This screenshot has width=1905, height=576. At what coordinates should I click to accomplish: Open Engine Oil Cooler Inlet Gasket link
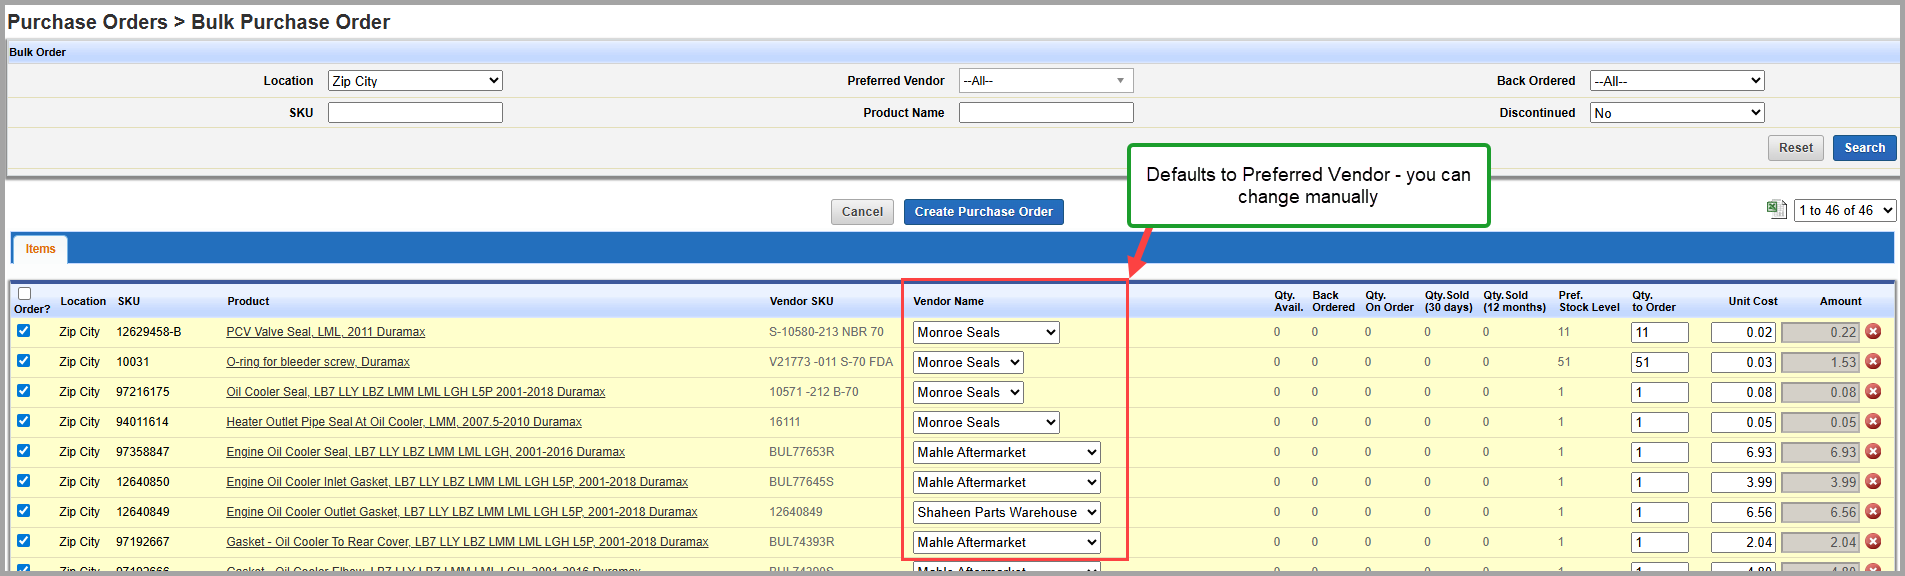457,482
